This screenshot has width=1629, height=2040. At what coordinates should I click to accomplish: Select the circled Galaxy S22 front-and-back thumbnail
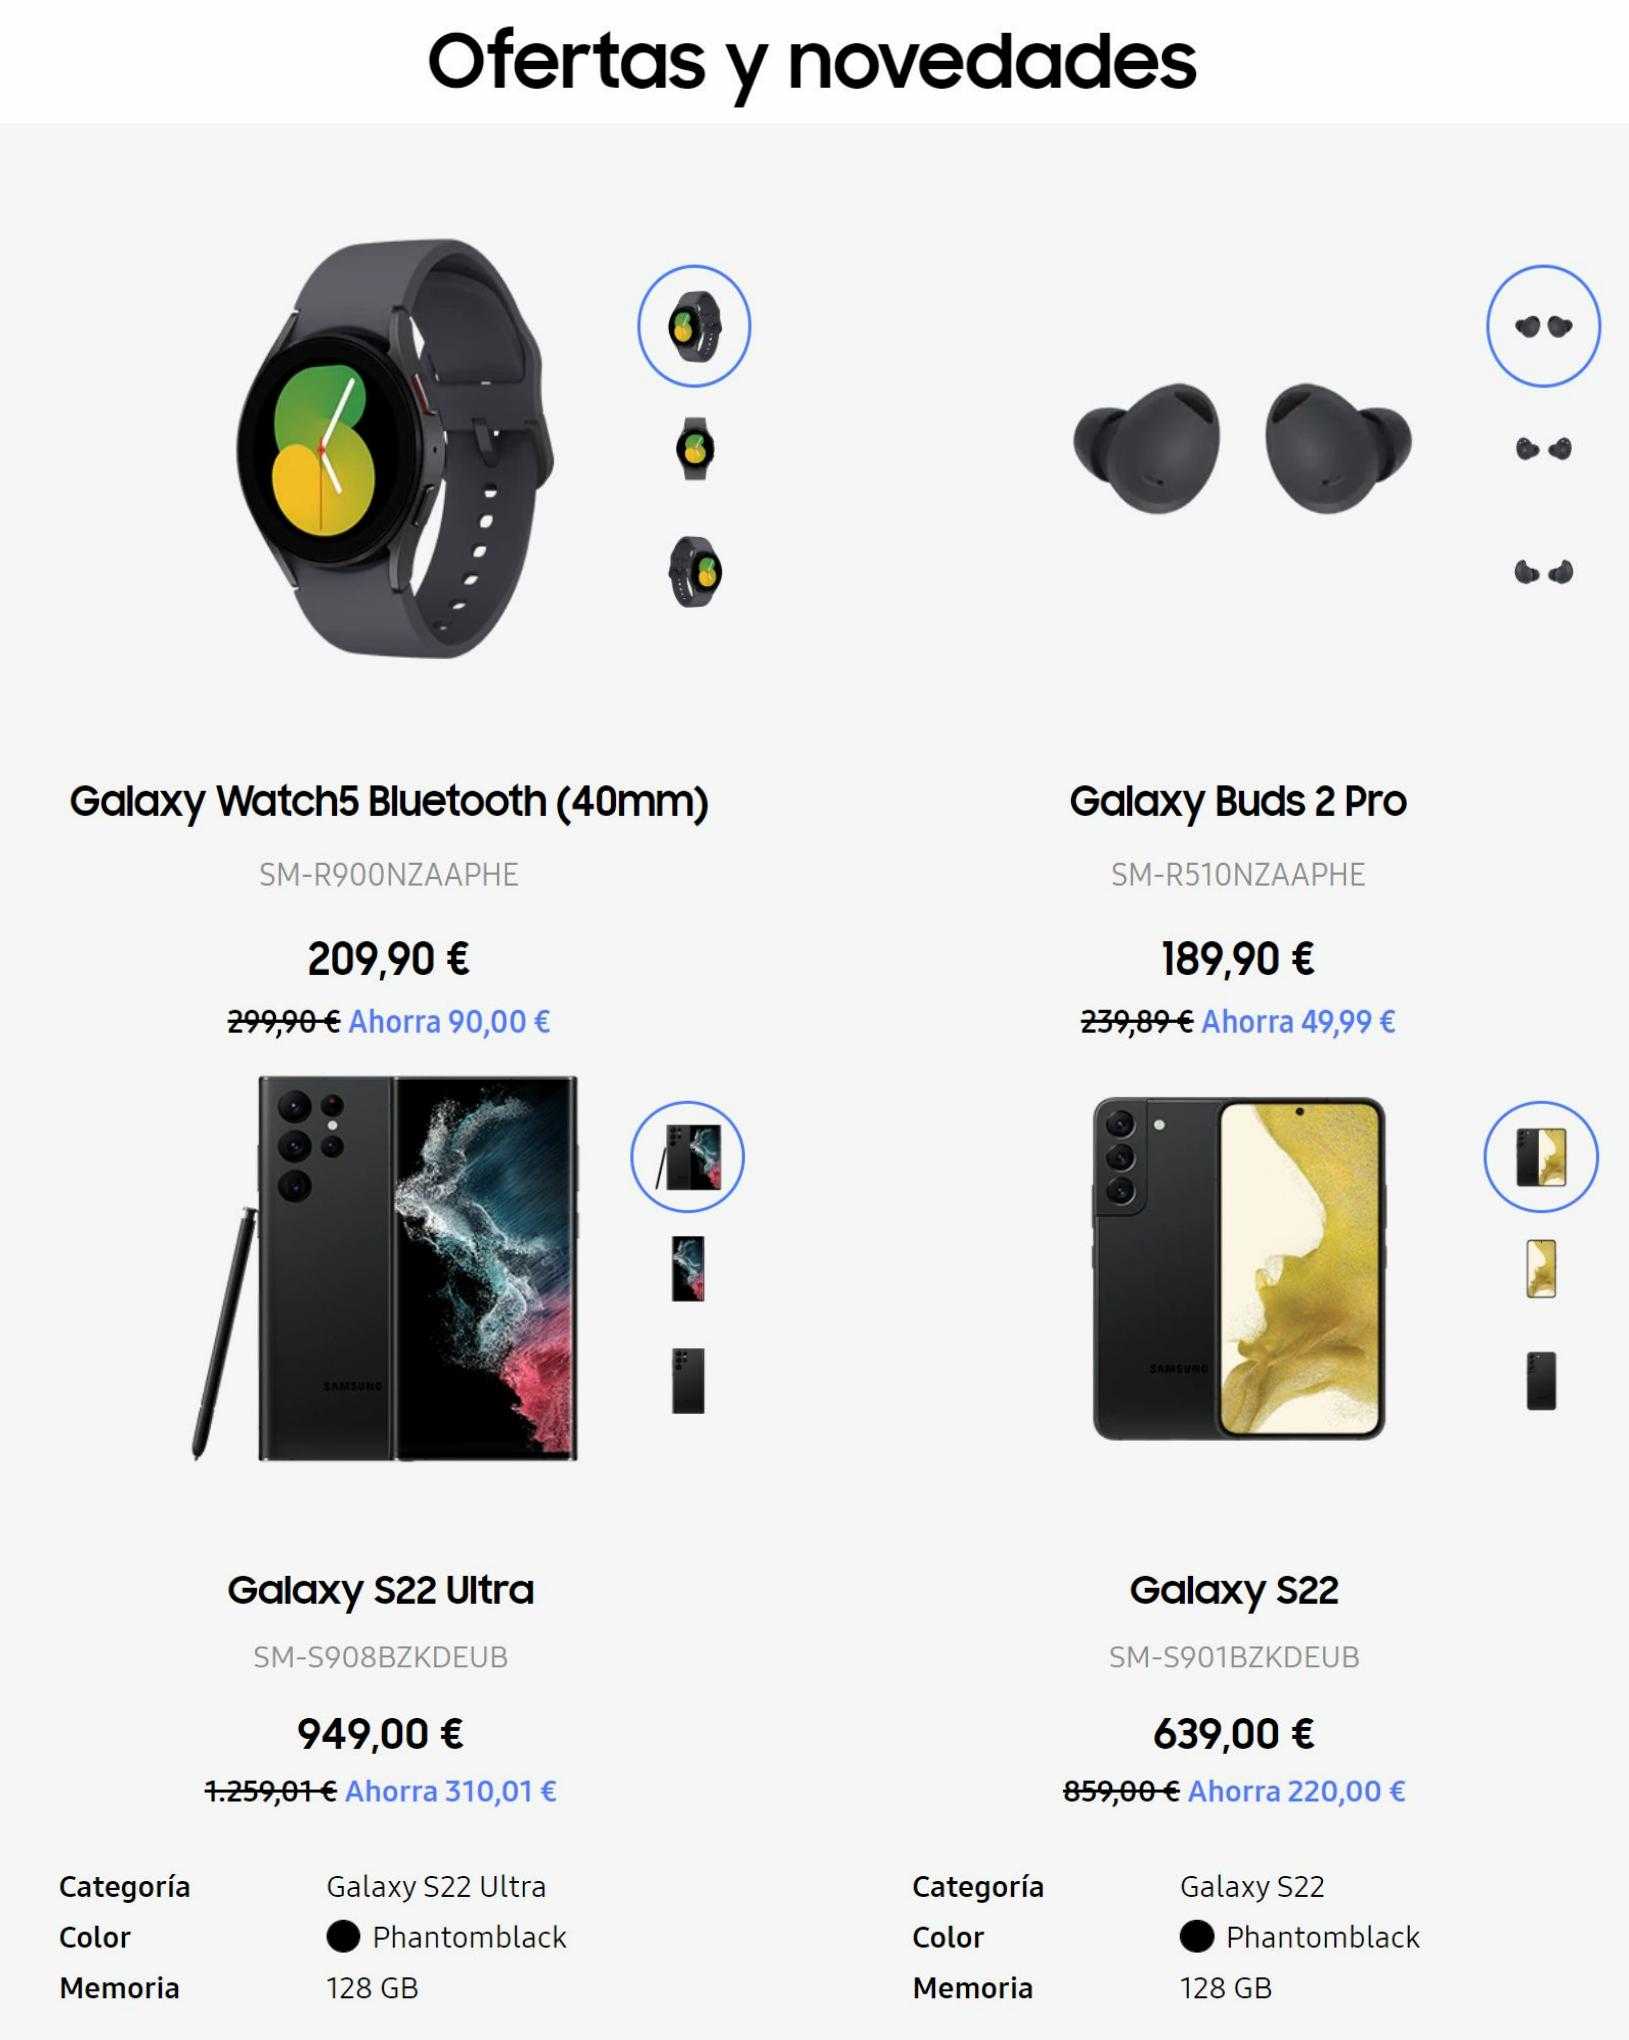tap(1541, 1157)
